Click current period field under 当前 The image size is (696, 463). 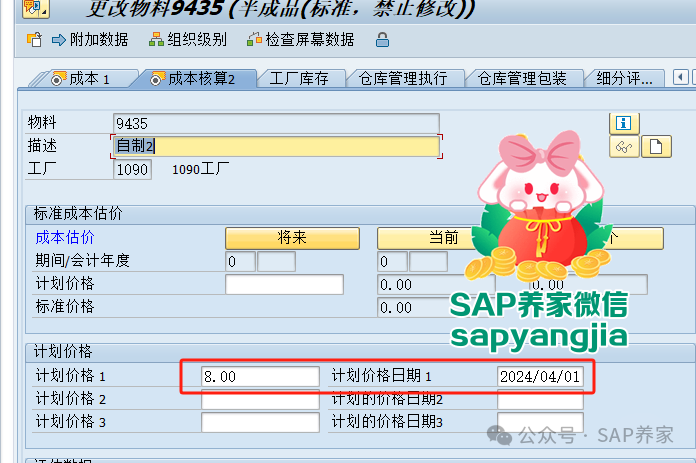pos(392,261)
